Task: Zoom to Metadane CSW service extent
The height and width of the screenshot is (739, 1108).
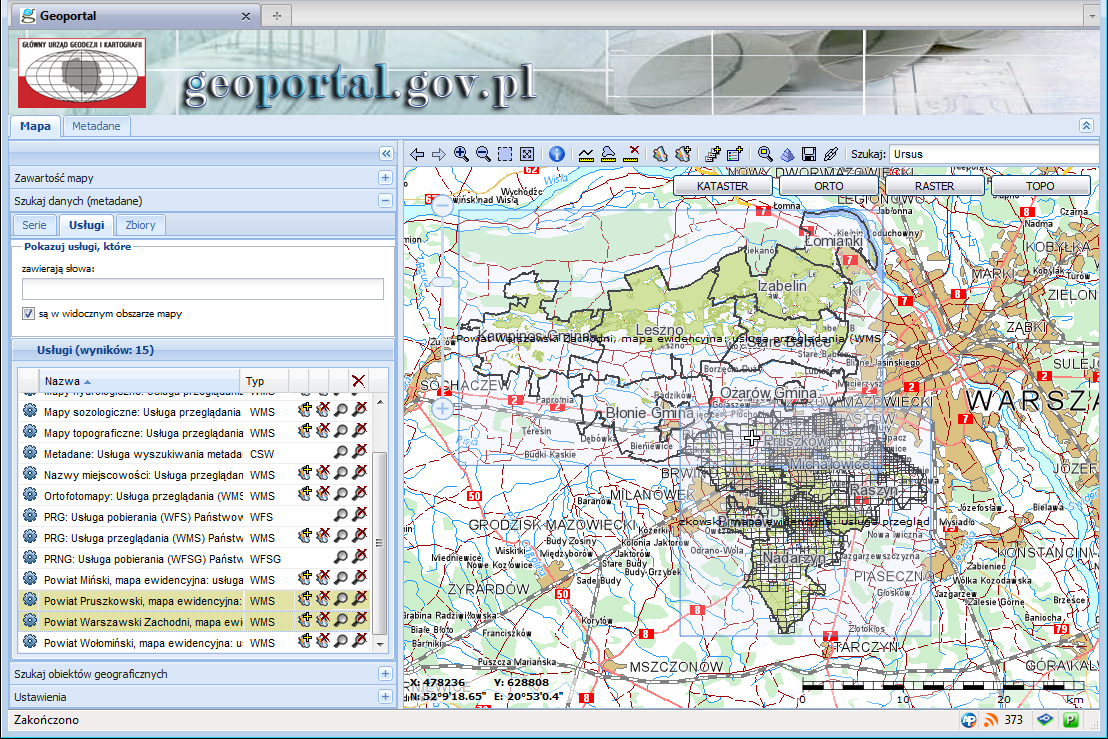Action: [341, 452]
